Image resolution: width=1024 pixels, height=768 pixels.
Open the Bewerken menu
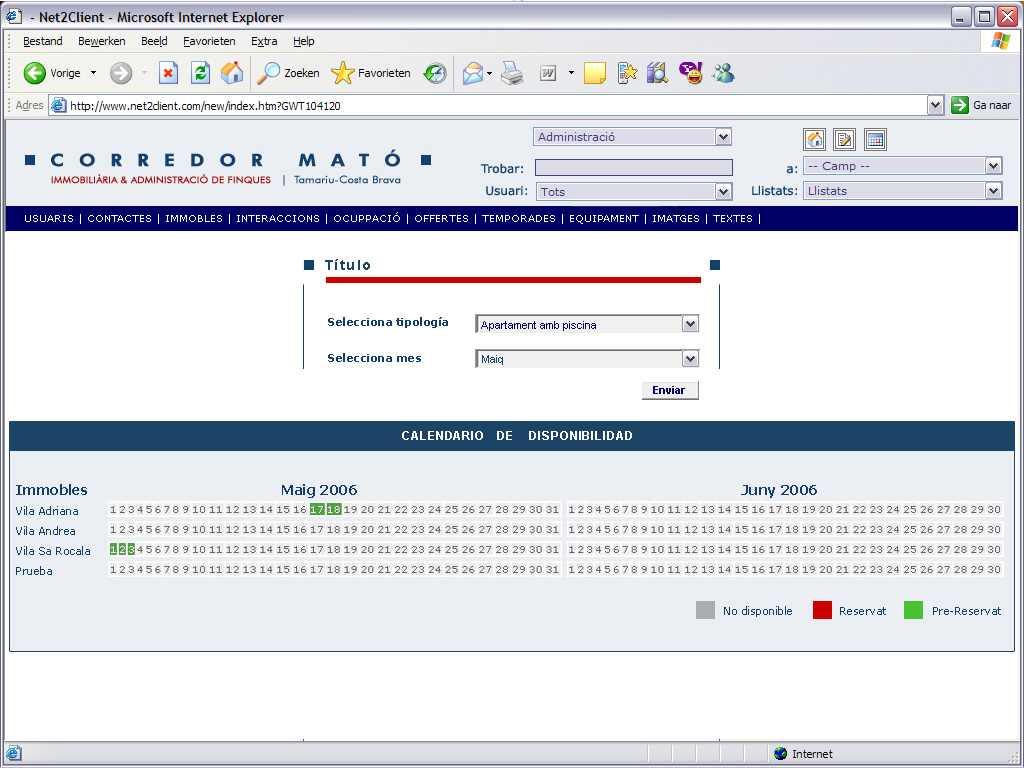101,41
